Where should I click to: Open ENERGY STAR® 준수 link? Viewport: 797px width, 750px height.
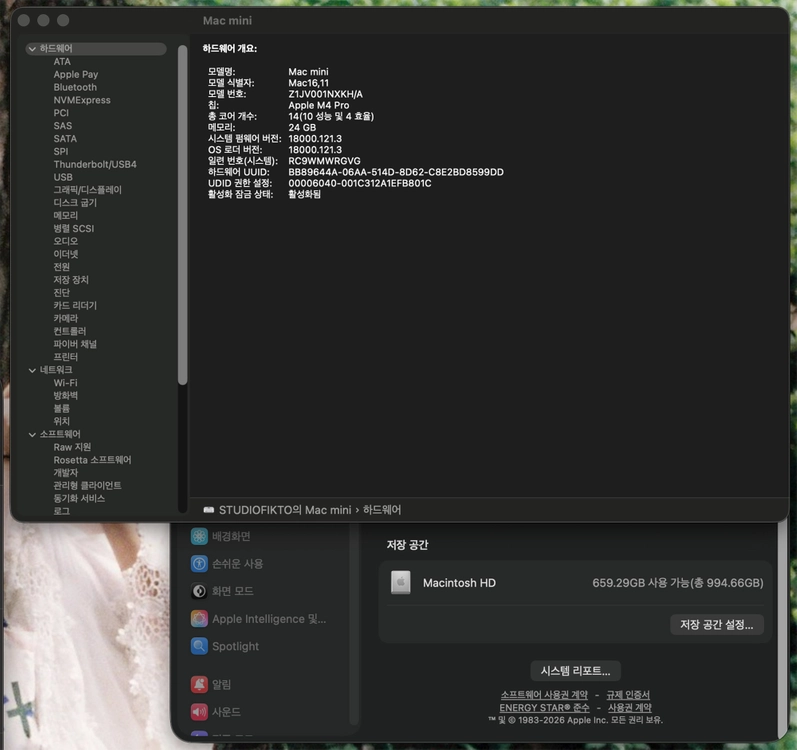pos(544,707)
